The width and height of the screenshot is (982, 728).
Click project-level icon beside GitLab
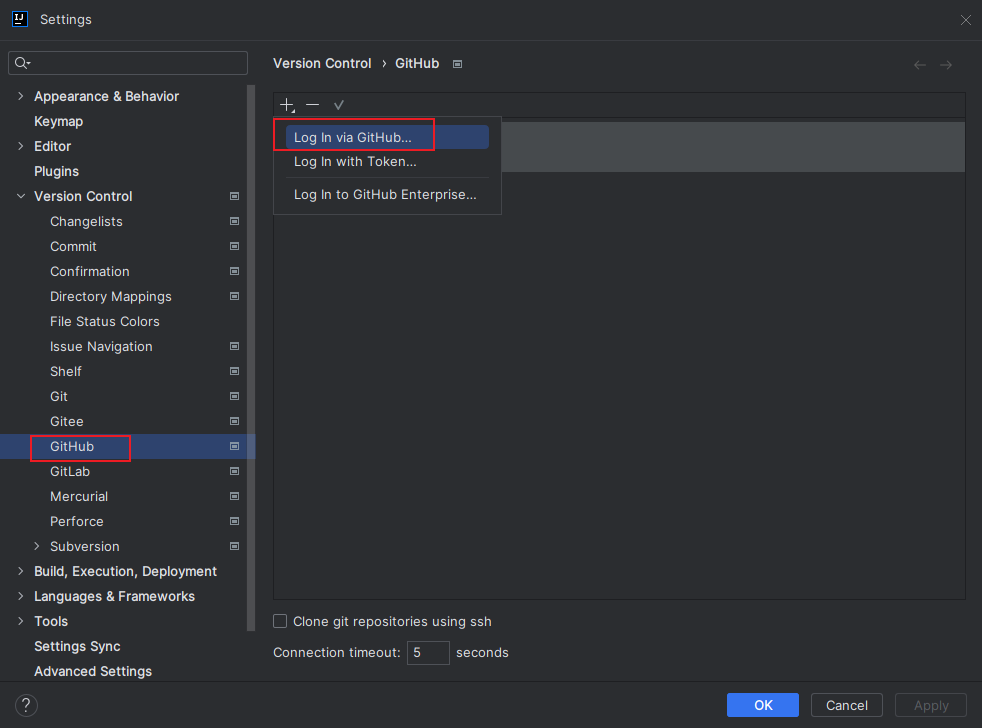tap(234, 471)
